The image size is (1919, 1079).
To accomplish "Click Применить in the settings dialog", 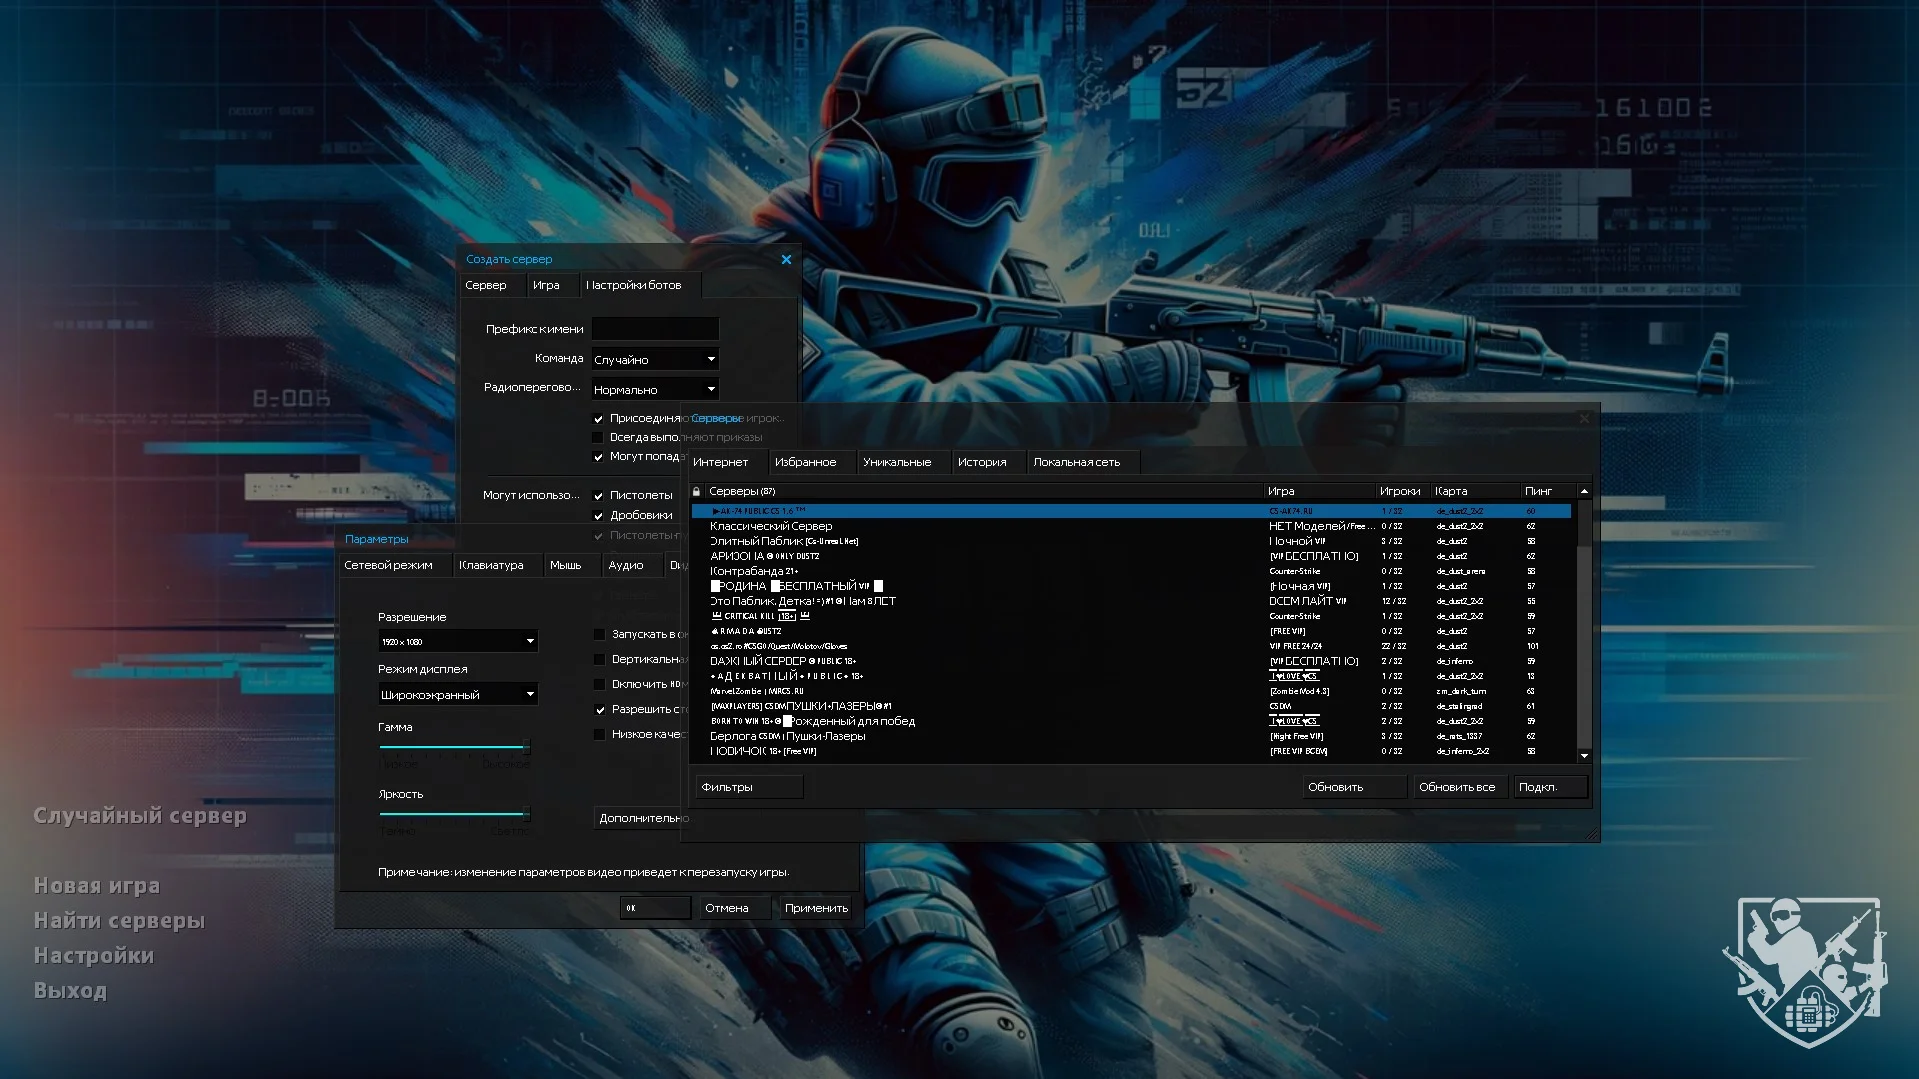I will pyautogui.click(x=816, y=908).
